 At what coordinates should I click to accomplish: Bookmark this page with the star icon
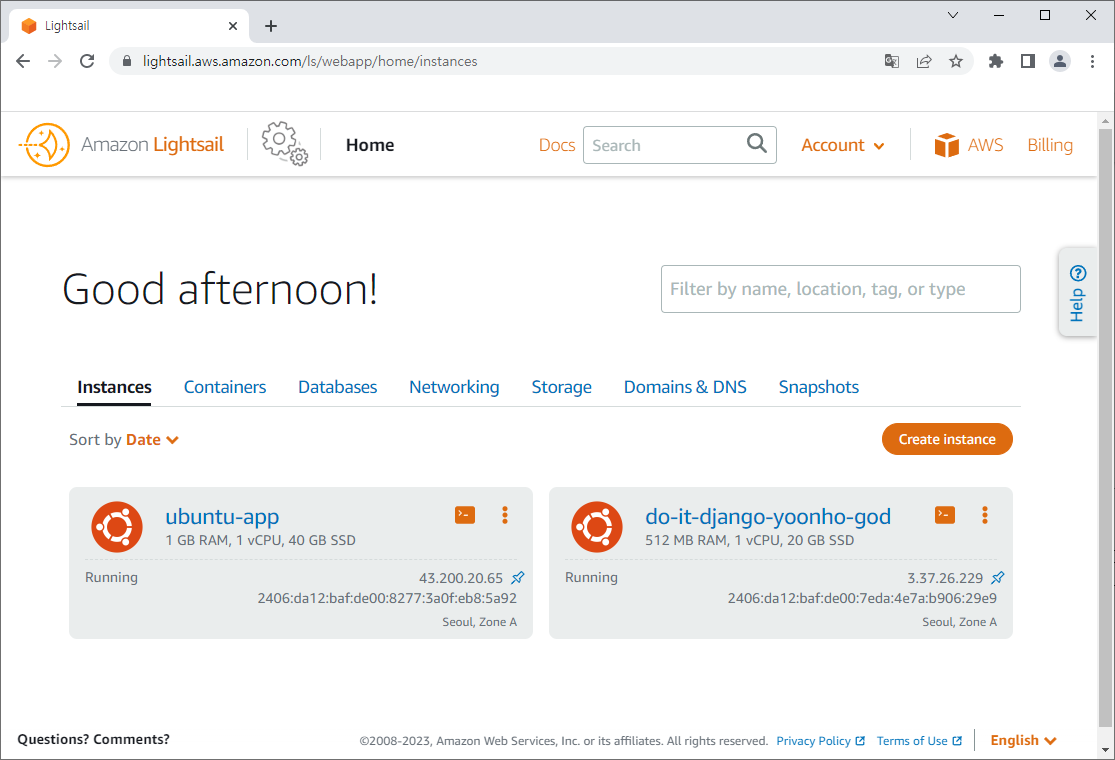956,61
